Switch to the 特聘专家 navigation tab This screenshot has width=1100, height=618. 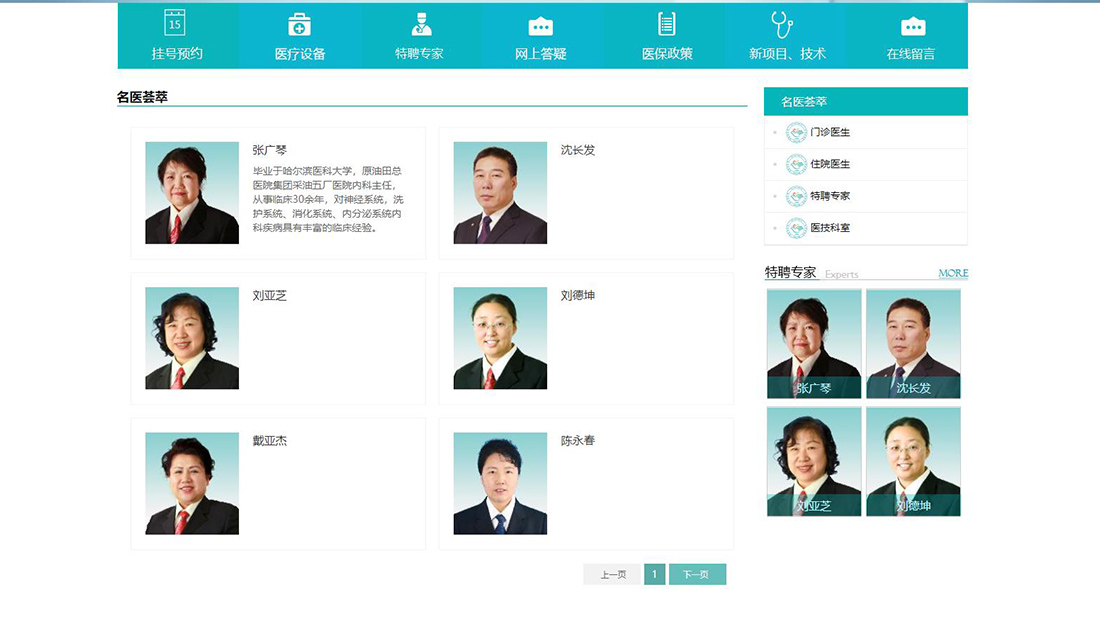[420, 54]
